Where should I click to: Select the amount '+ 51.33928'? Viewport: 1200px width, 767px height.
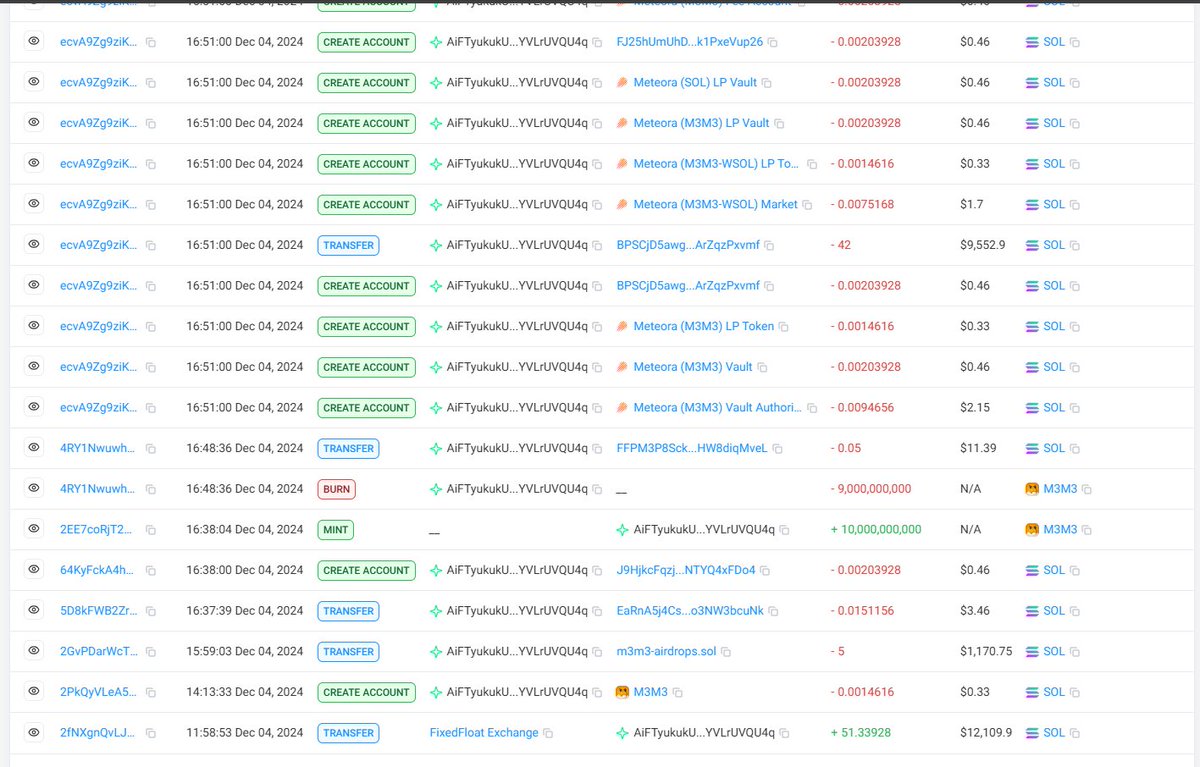[861, 732]
